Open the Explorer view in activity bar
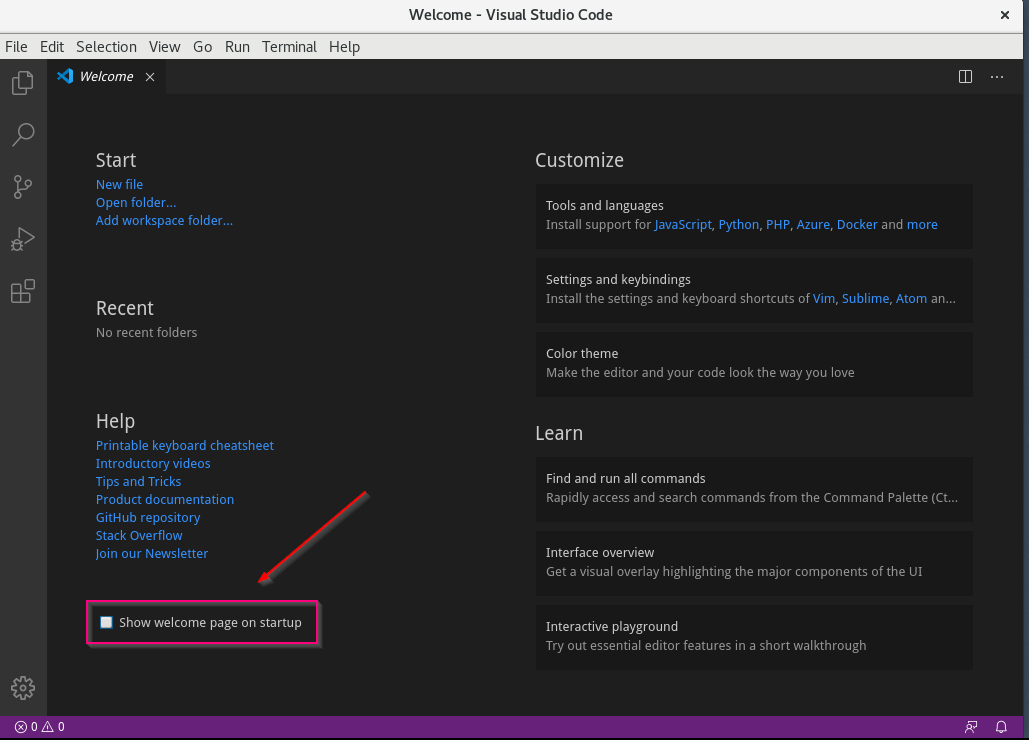 click(22, 83)
